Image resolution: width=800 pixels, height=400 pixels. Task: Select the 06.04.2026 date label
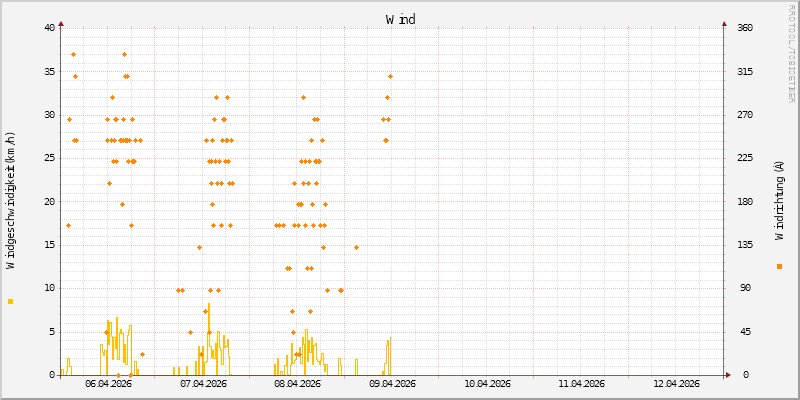(107, 384)
